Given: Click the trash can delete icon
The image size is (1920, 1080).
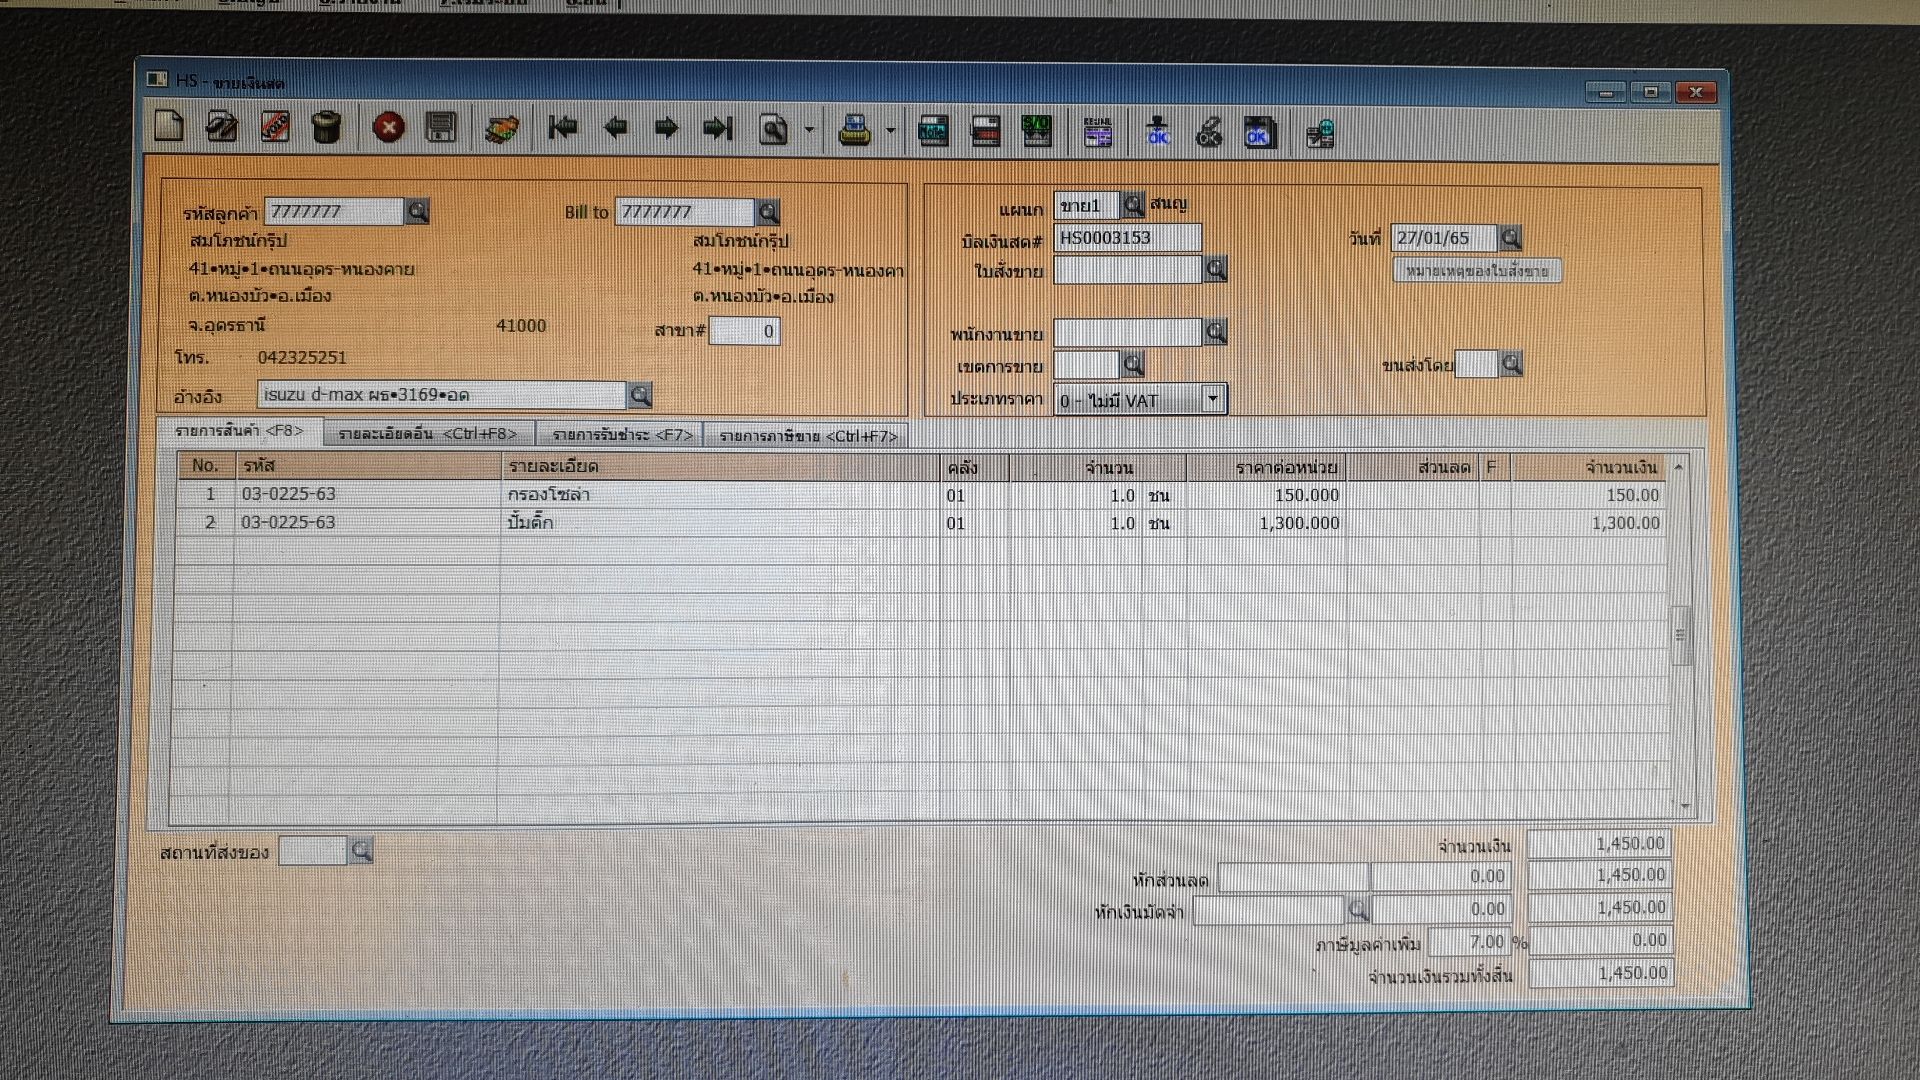Looking at the screenshot, I should click(326, 127).
